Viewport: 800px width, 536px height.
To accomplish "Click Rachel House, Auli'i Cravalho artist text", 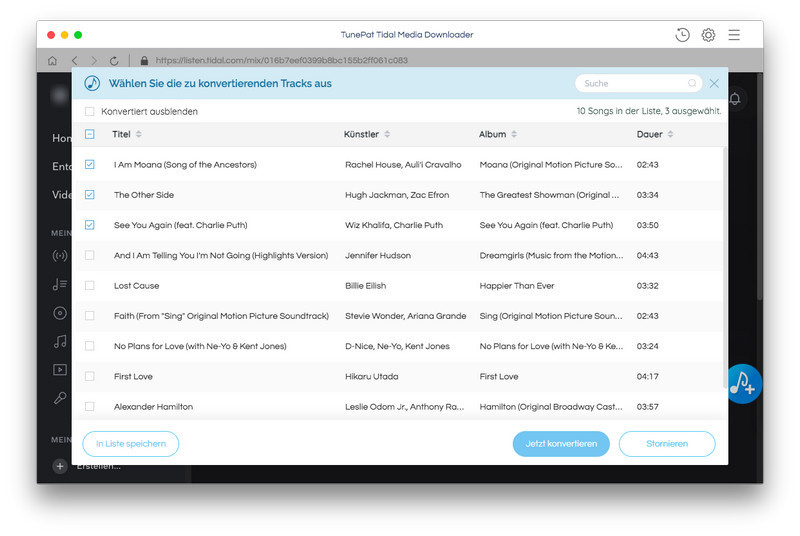I will [x=403, y=165].
